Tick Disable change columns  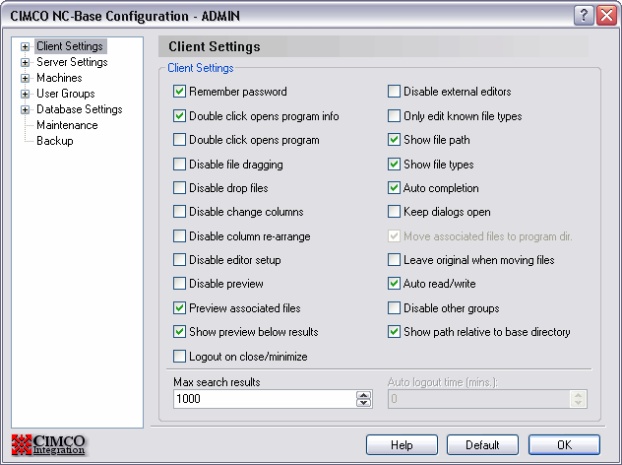[179, 212]
